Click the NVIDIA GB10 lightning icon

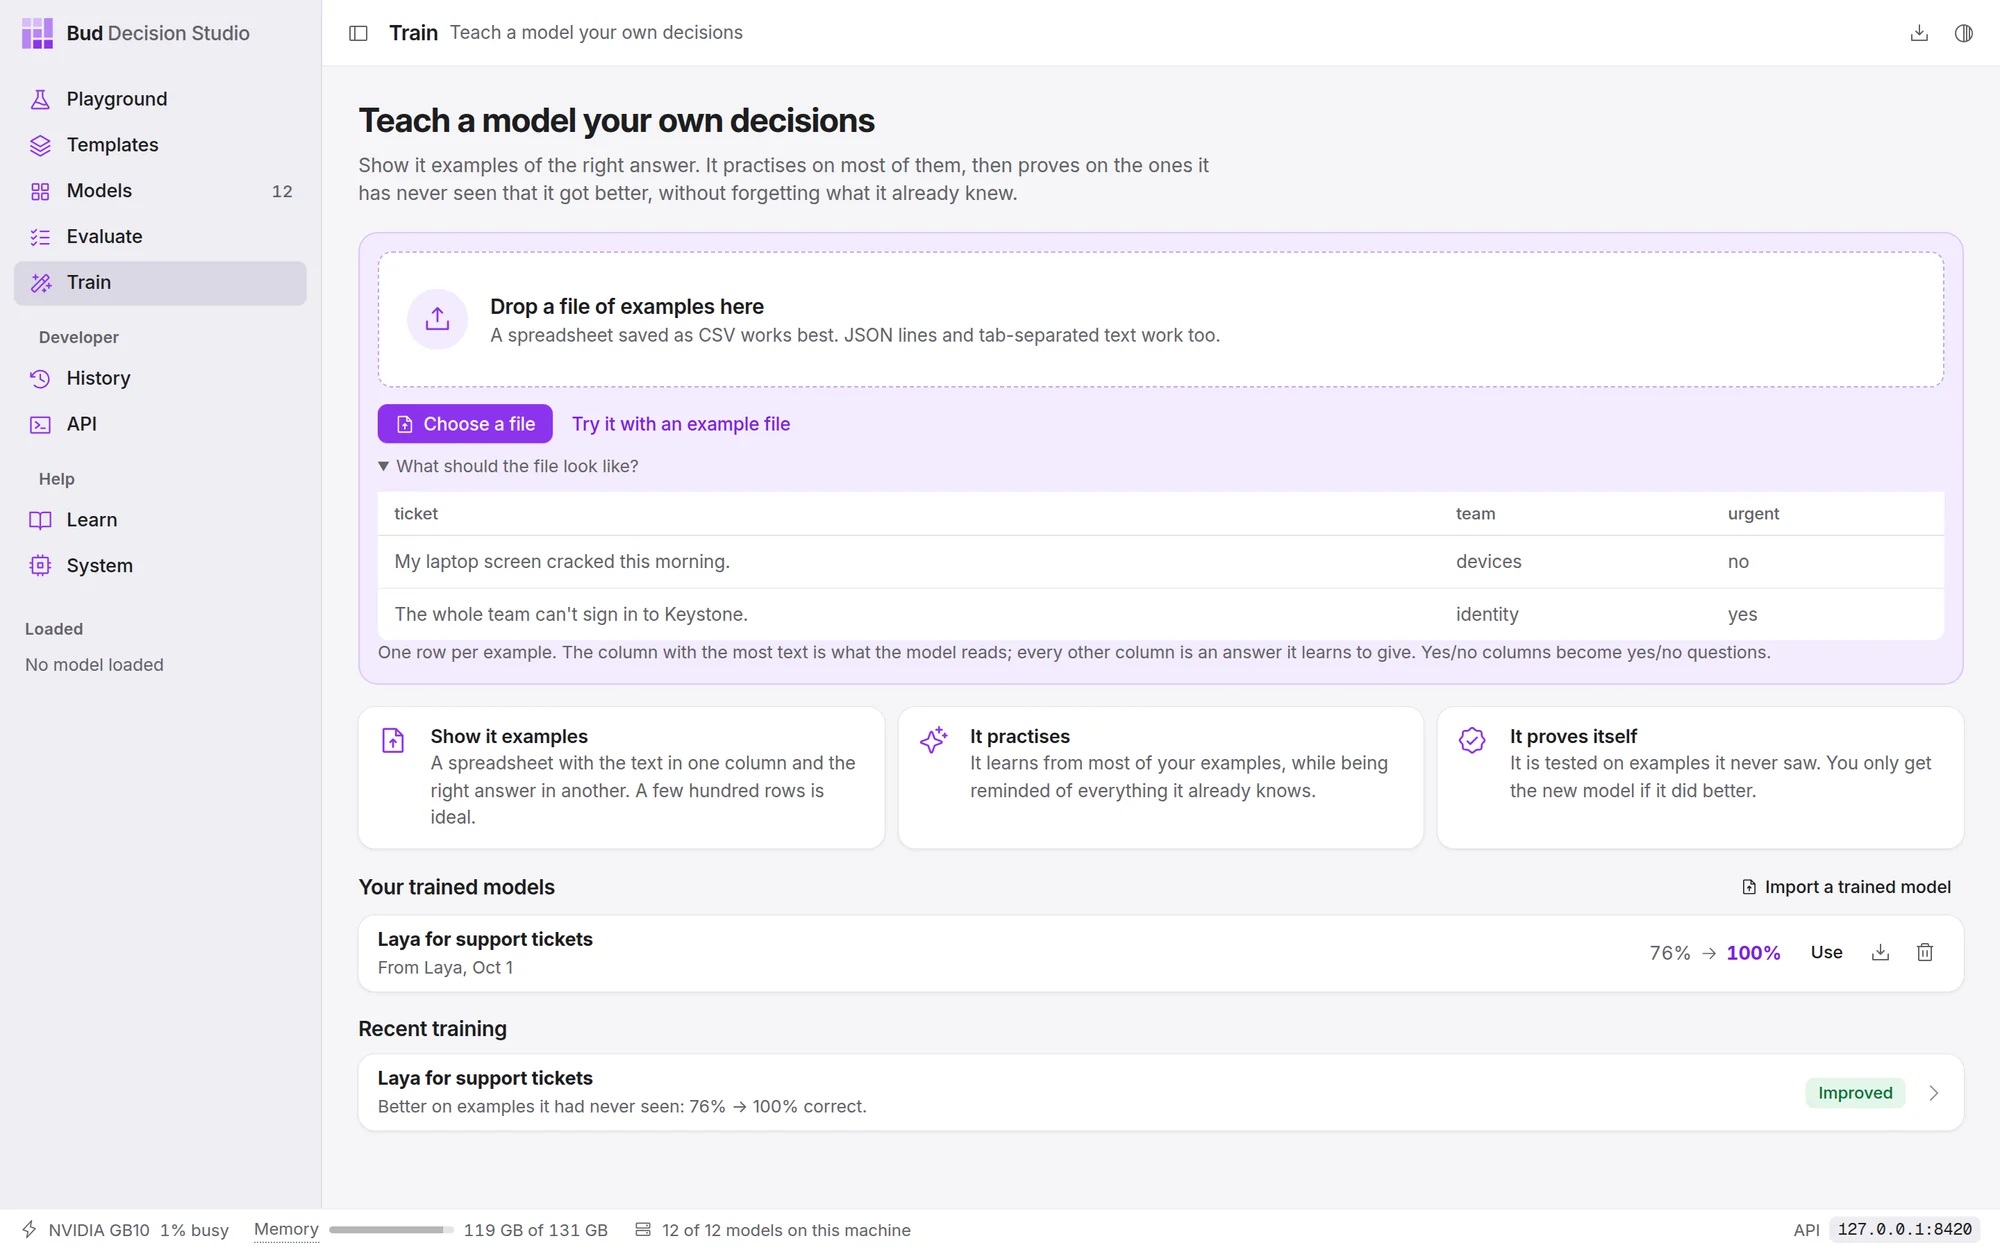[x=30, y=1229]
